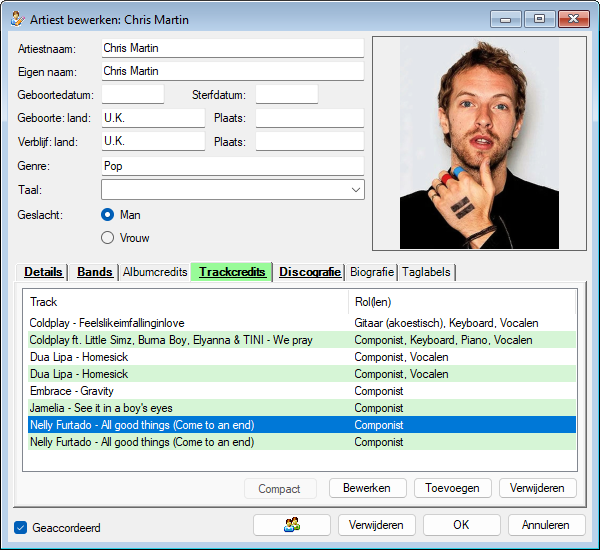Click Verwijderen under the track list
The image size is (600, 550).
pos(537,488)
